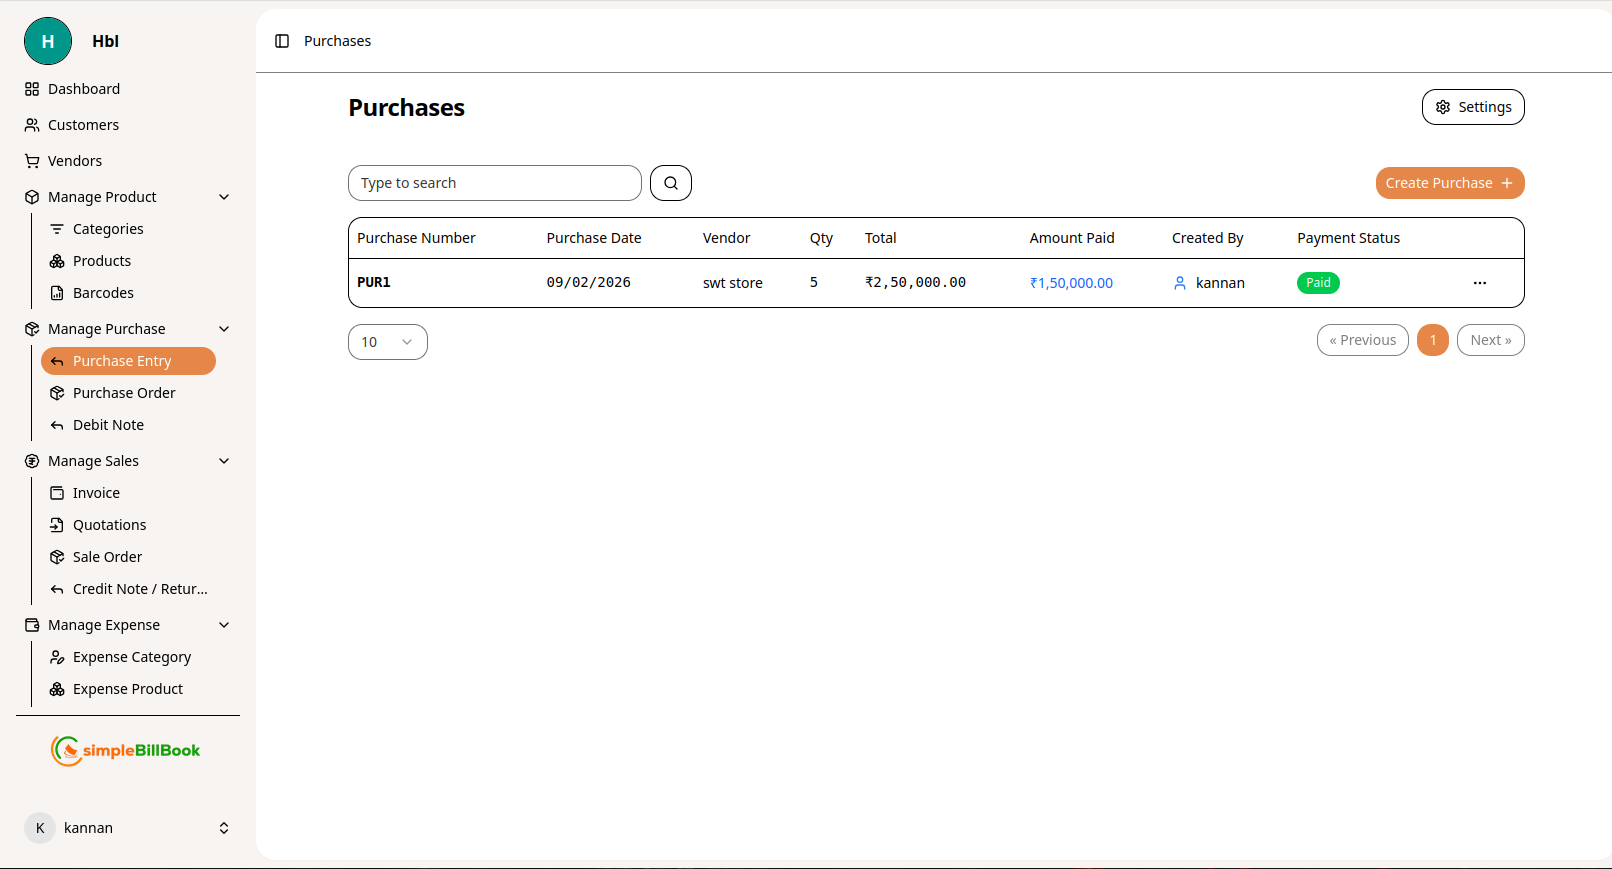Click the amount paid ₹1,50,000.00 link

coord(1071,283)
